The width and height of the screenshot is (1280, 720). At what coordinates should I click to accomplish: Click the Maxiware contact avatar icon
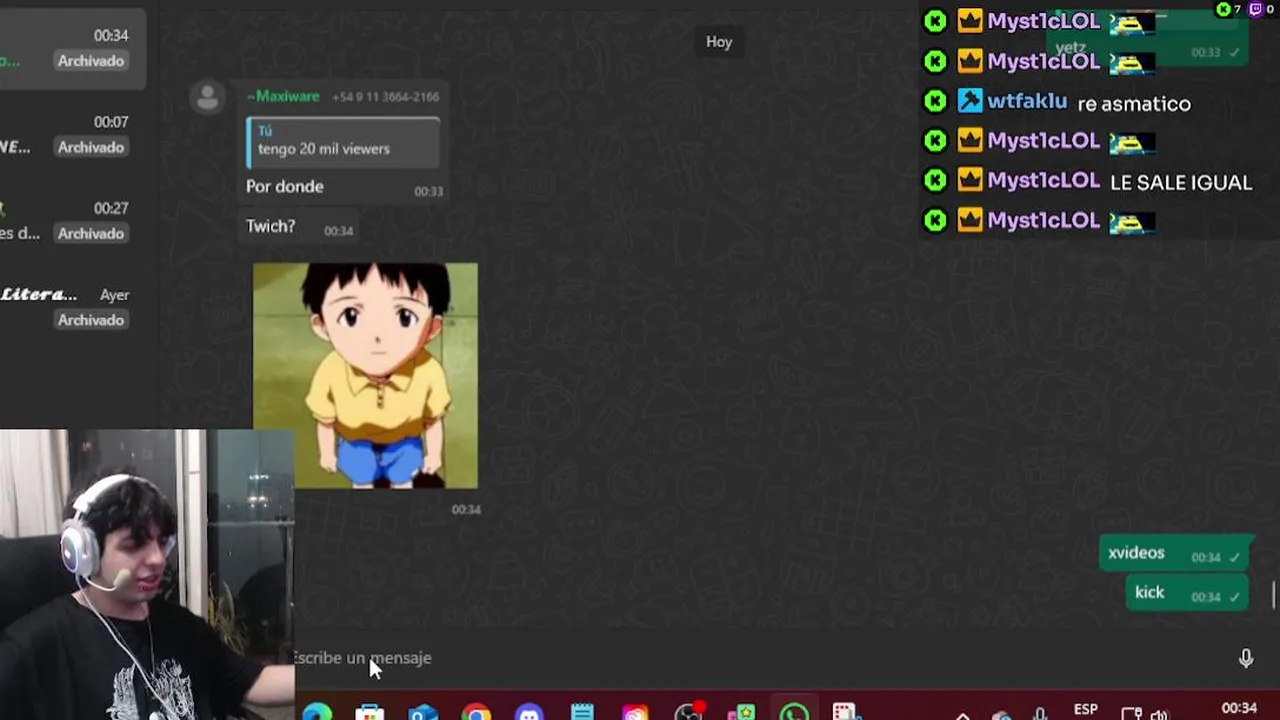click(208, 98)
